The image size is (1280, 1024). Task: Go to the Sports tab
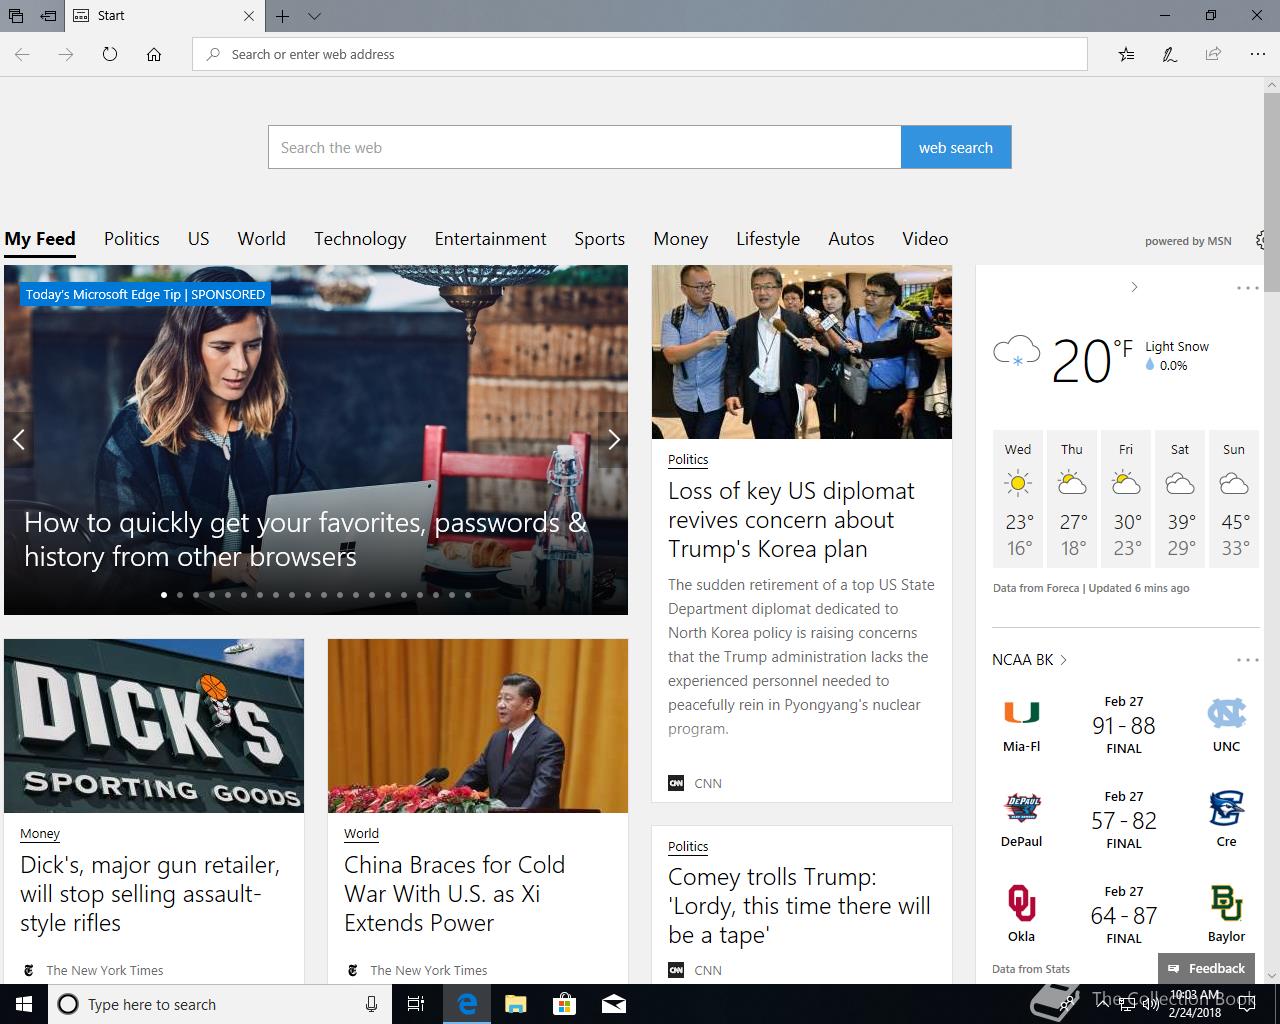pos(600,239)
